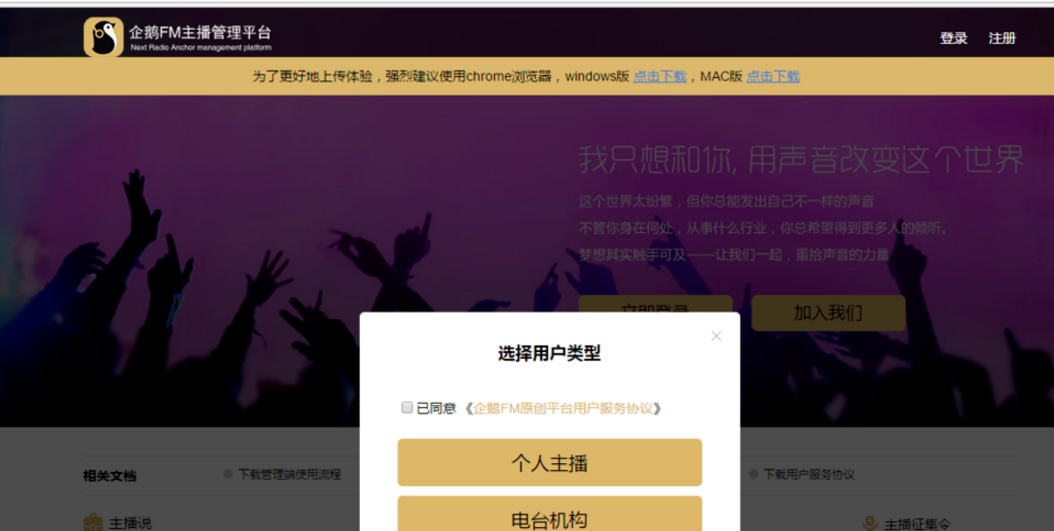Open the 注册 link in header
This screenshot has height=531, width=1054.
pyautogui.click(x=1002, y=38)
